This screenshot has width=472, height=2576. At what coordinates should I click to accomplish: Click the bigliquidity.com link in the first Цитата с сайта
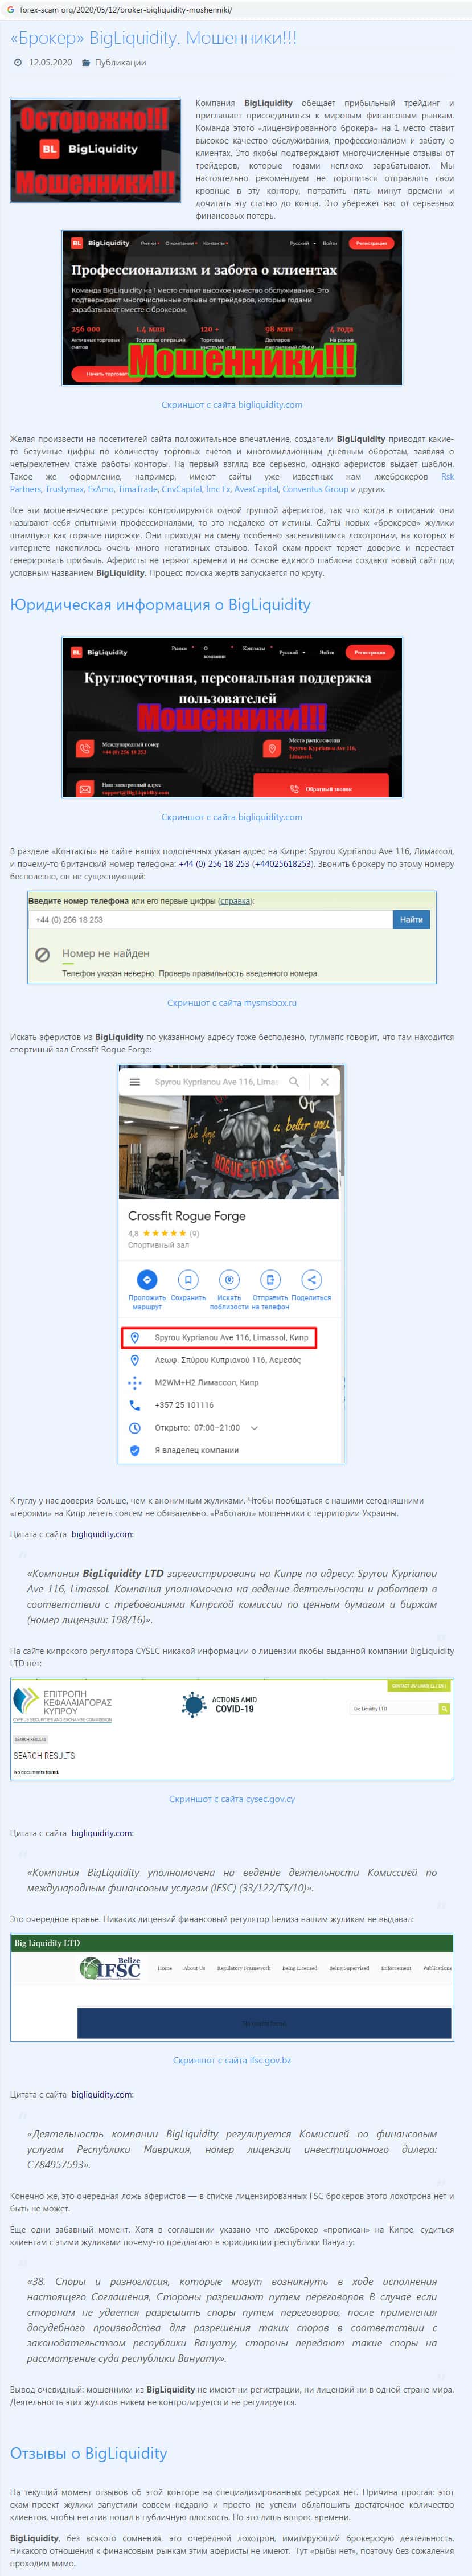102,1534
